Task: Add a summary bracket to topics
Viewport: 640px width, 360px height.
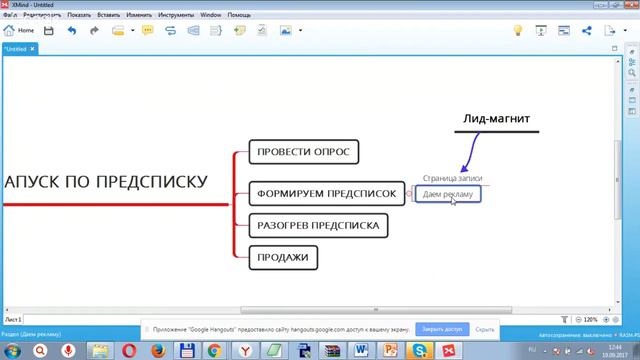Action: click(x=216, y=31)
